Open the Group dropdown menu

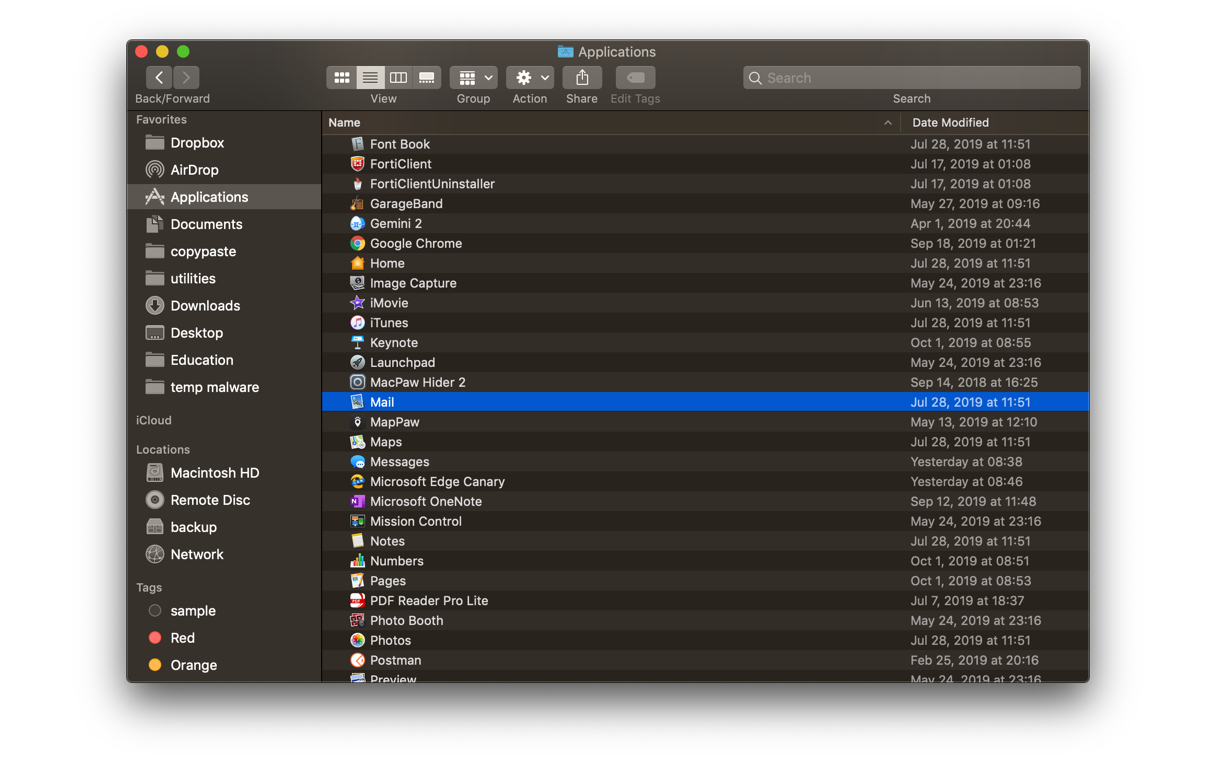(474, 77)
